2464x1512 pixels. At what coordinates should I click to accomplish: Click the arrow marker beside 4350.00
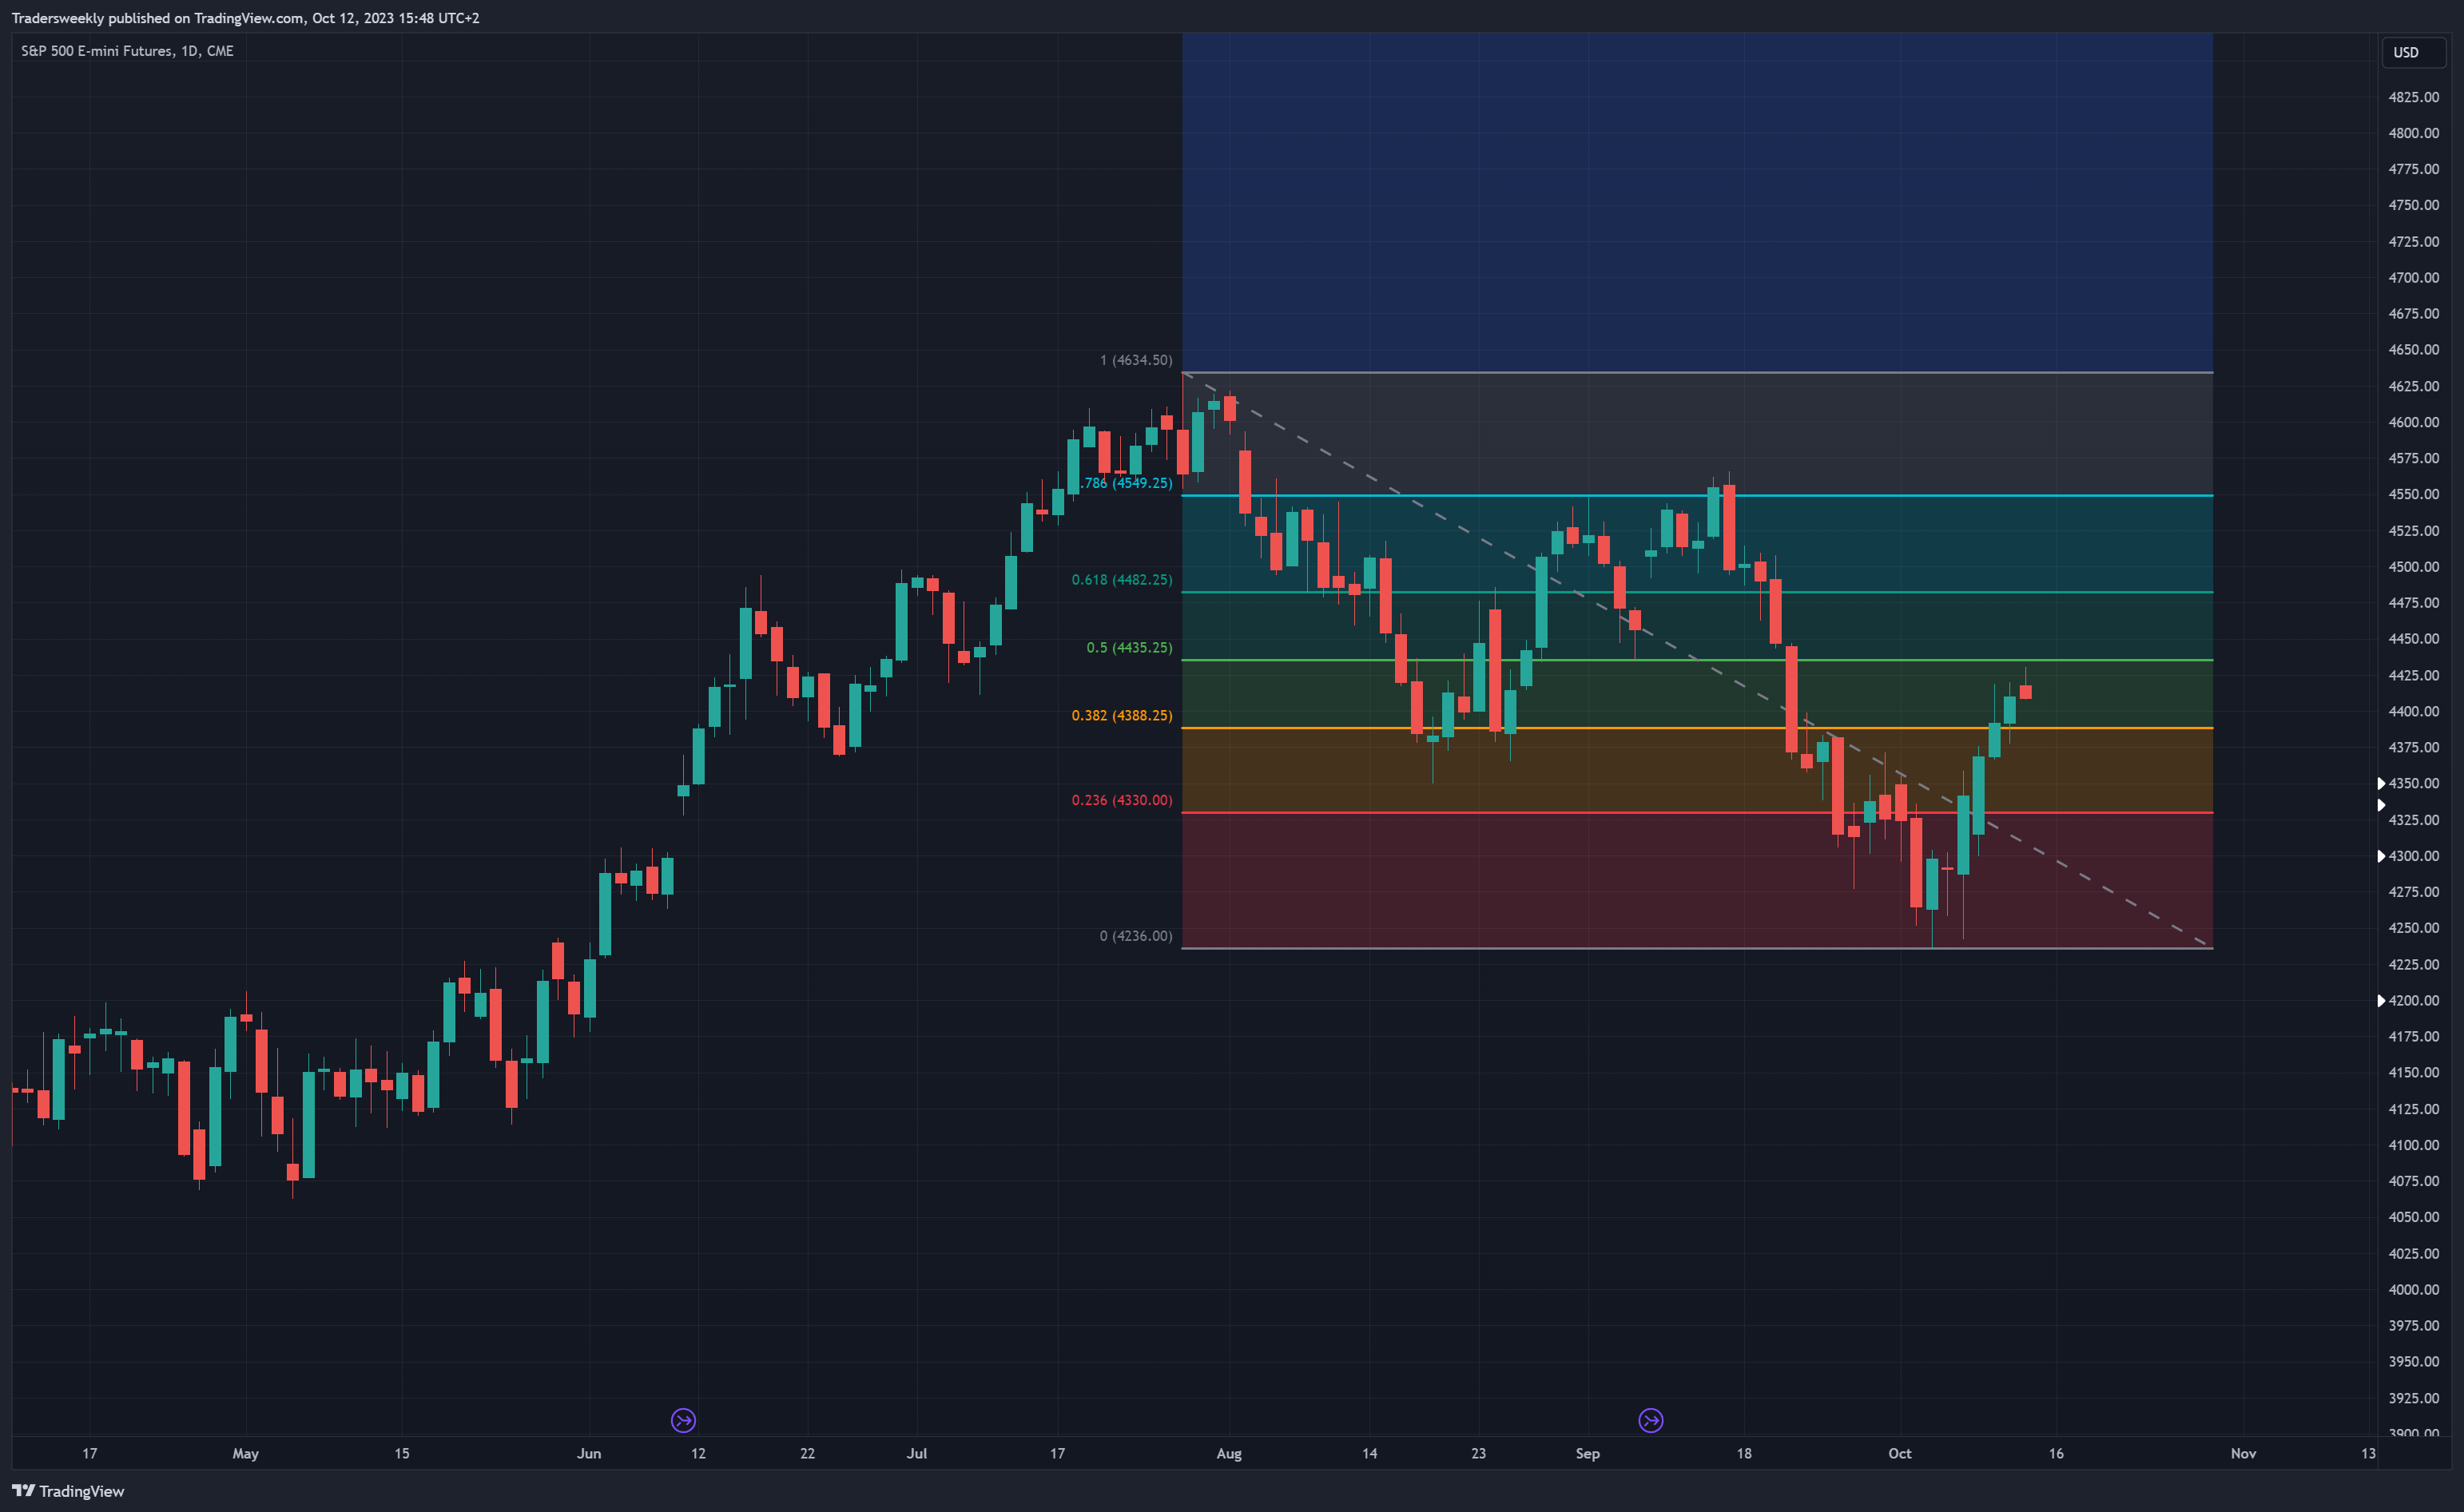pos(2381,783)
